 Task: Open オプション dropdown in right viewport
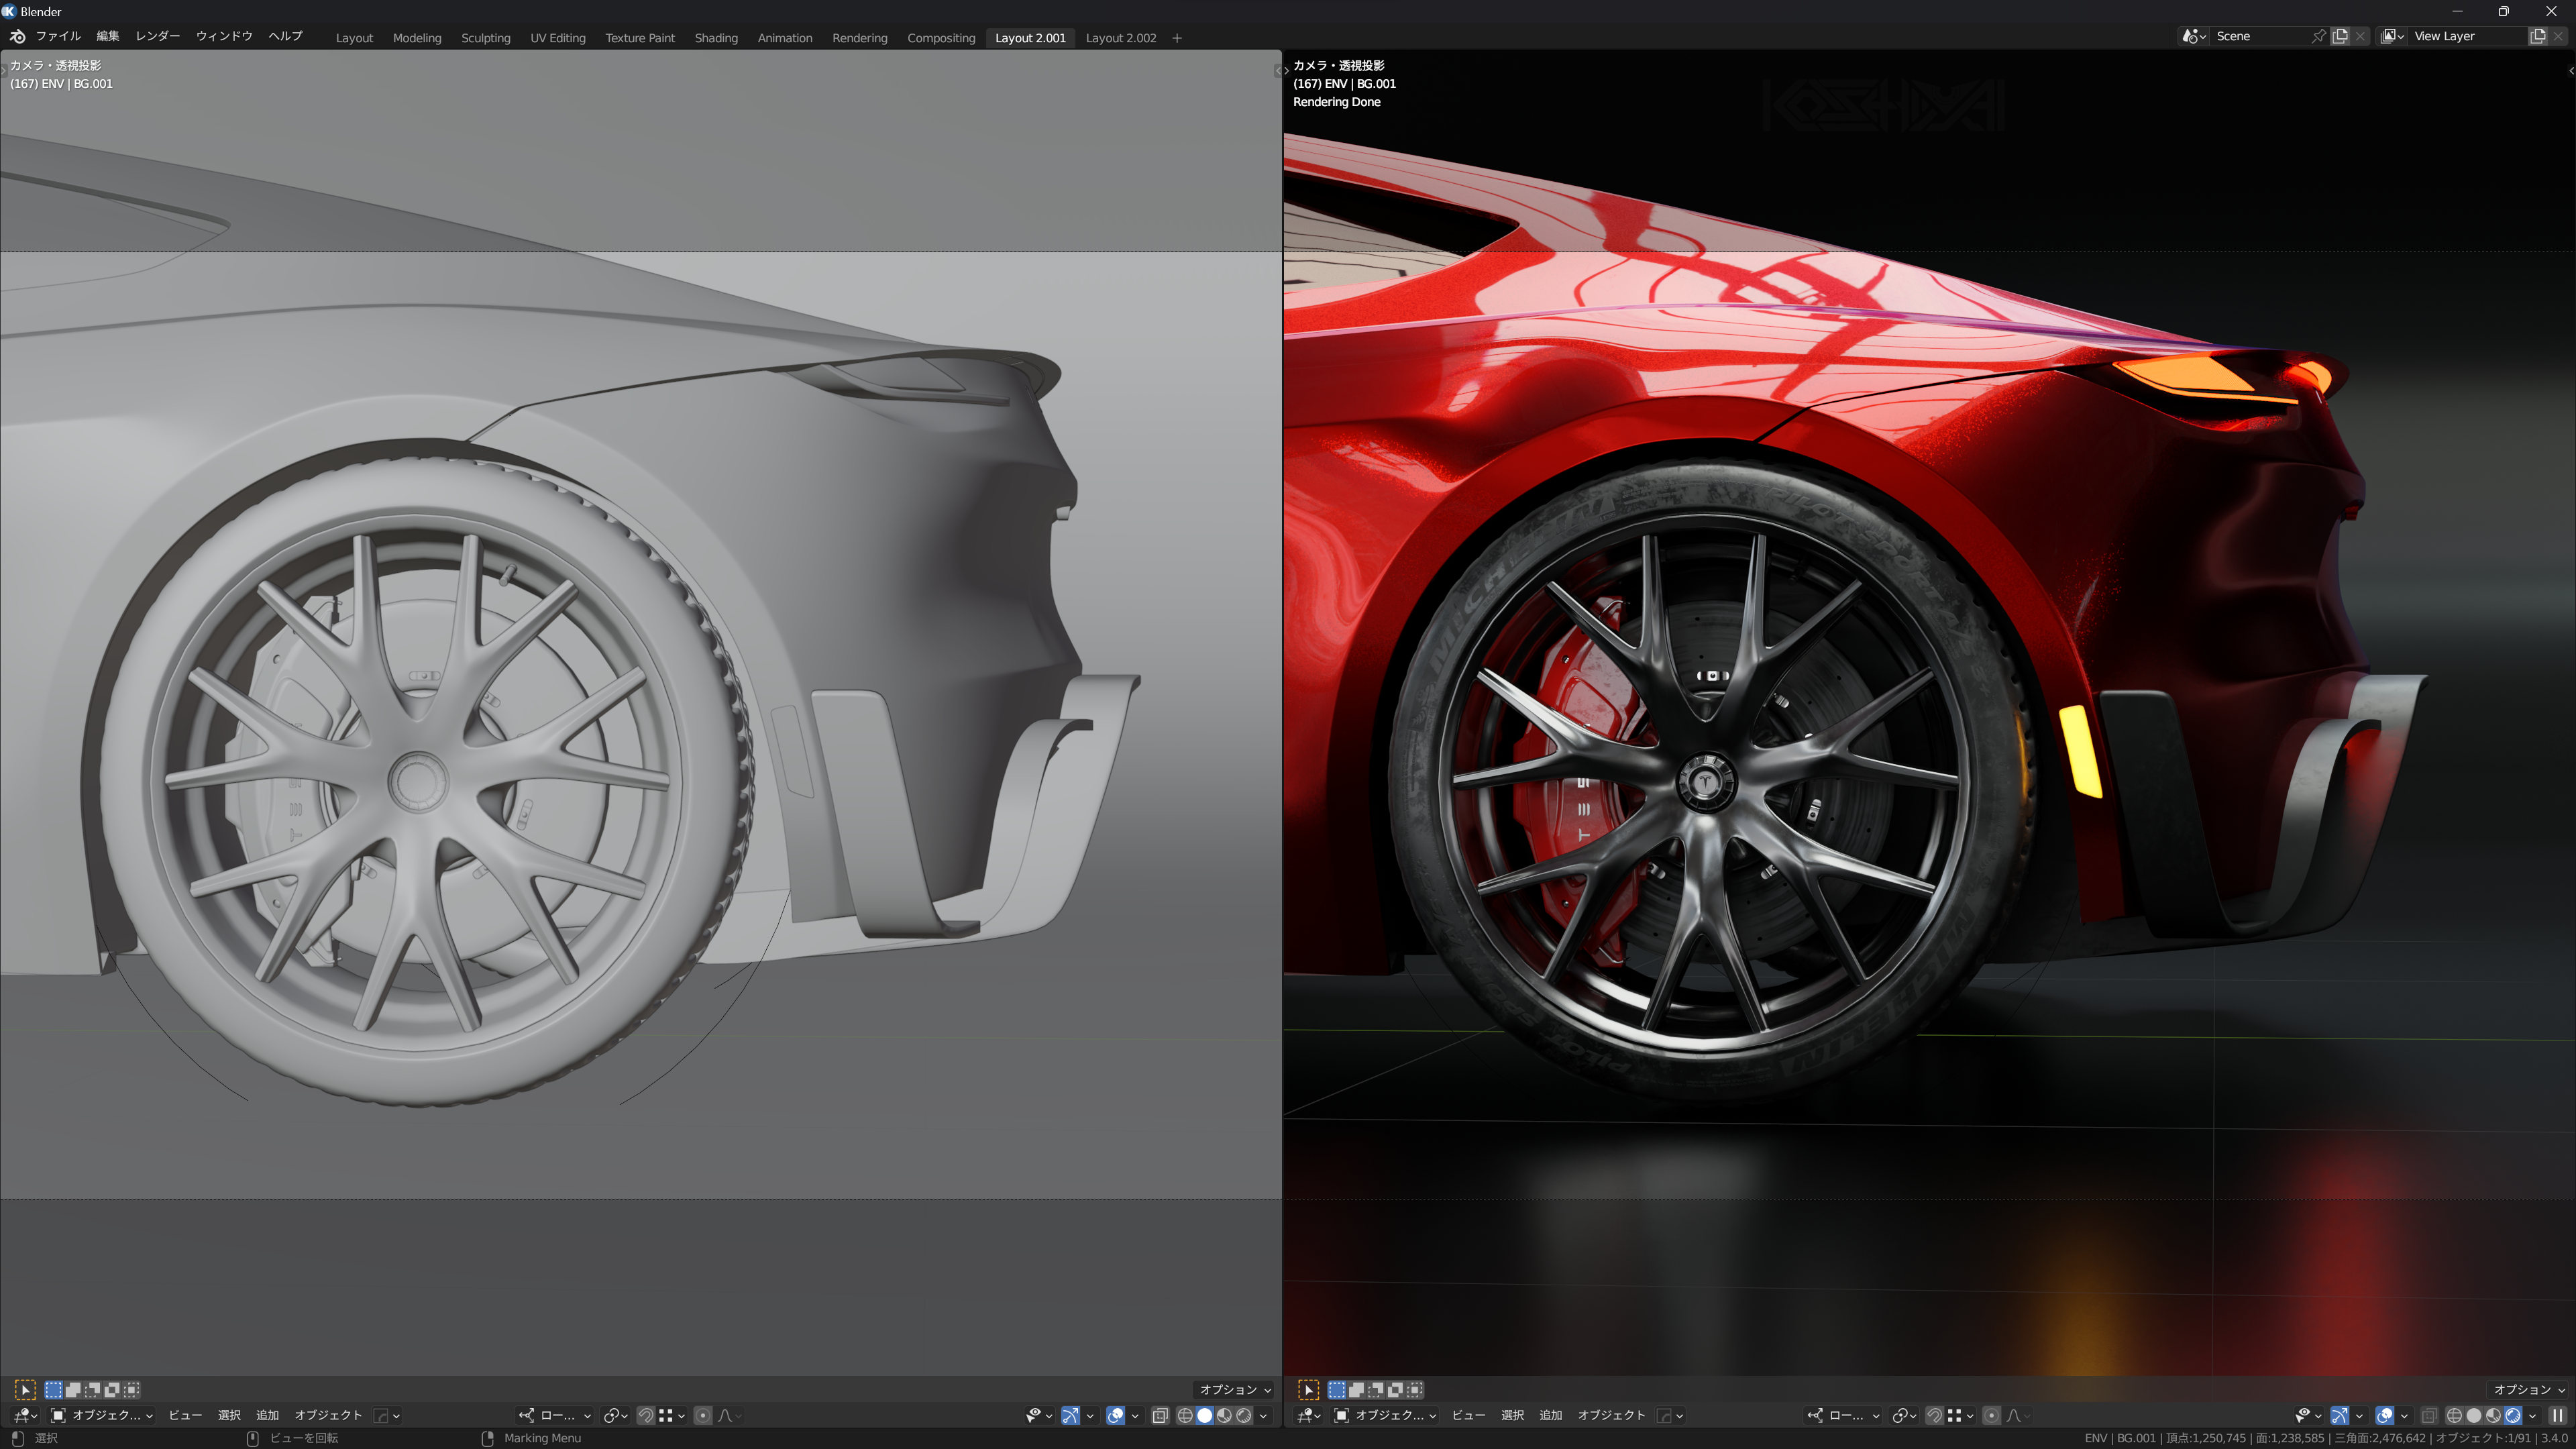coord(2528,1389)
